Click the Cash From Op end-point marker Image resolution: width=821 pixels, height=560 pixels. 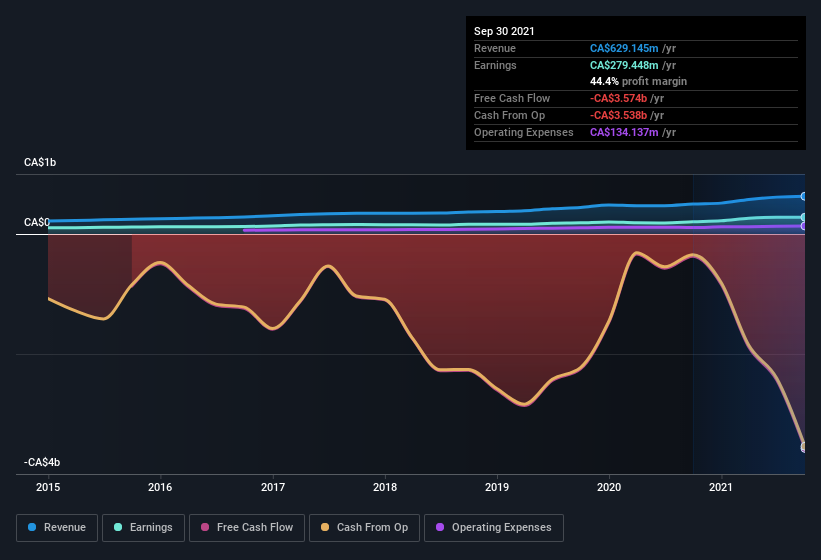point(804,446)
